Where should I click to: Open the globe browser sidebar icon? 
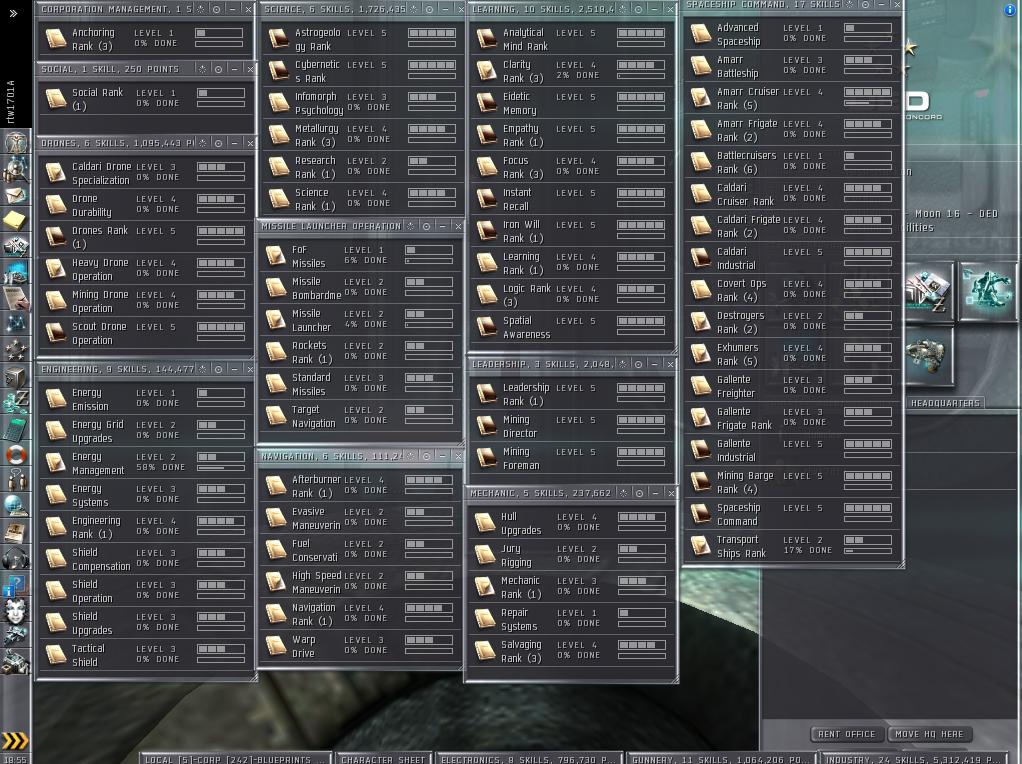[16, 505]
